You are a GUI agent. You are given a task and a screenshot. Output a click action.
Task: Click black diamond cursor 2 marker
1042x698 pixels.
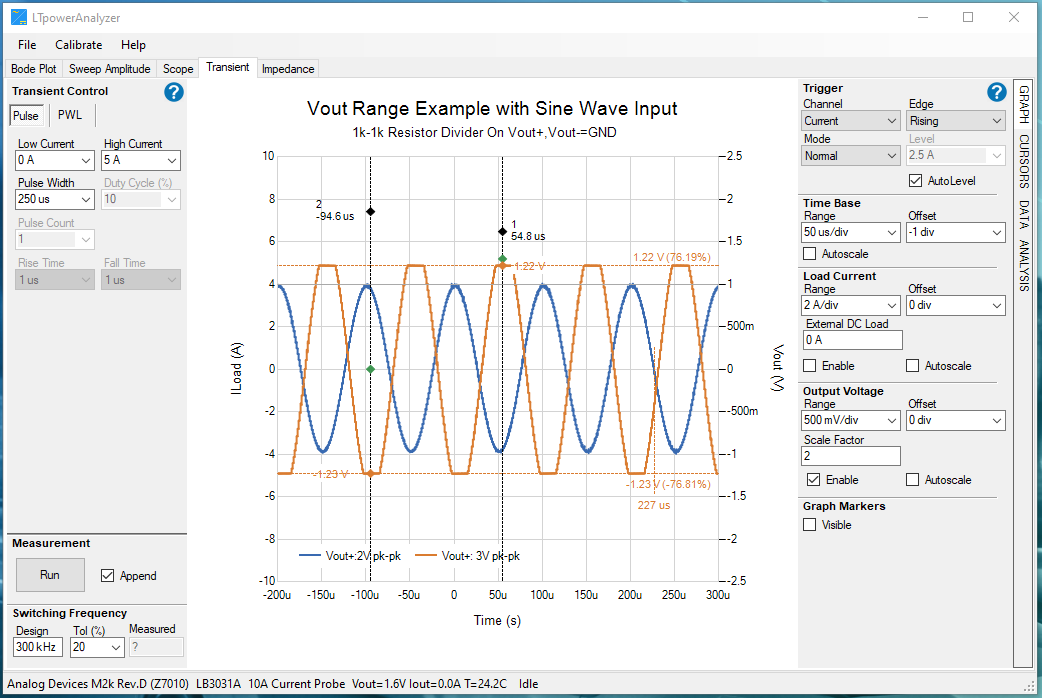coord(370,211)
